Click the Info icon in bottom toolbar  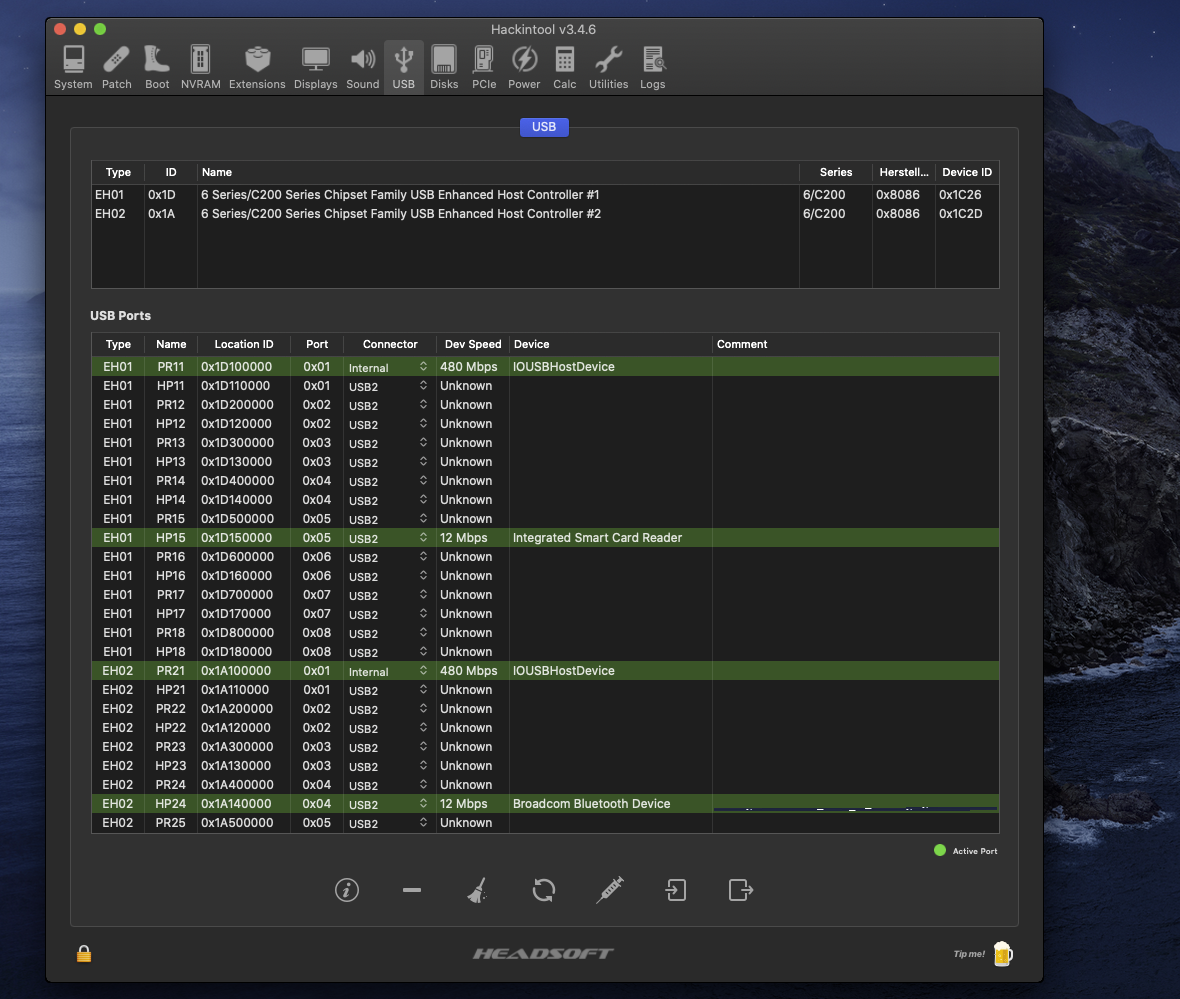pyautogui.click(x=347, y=889)
